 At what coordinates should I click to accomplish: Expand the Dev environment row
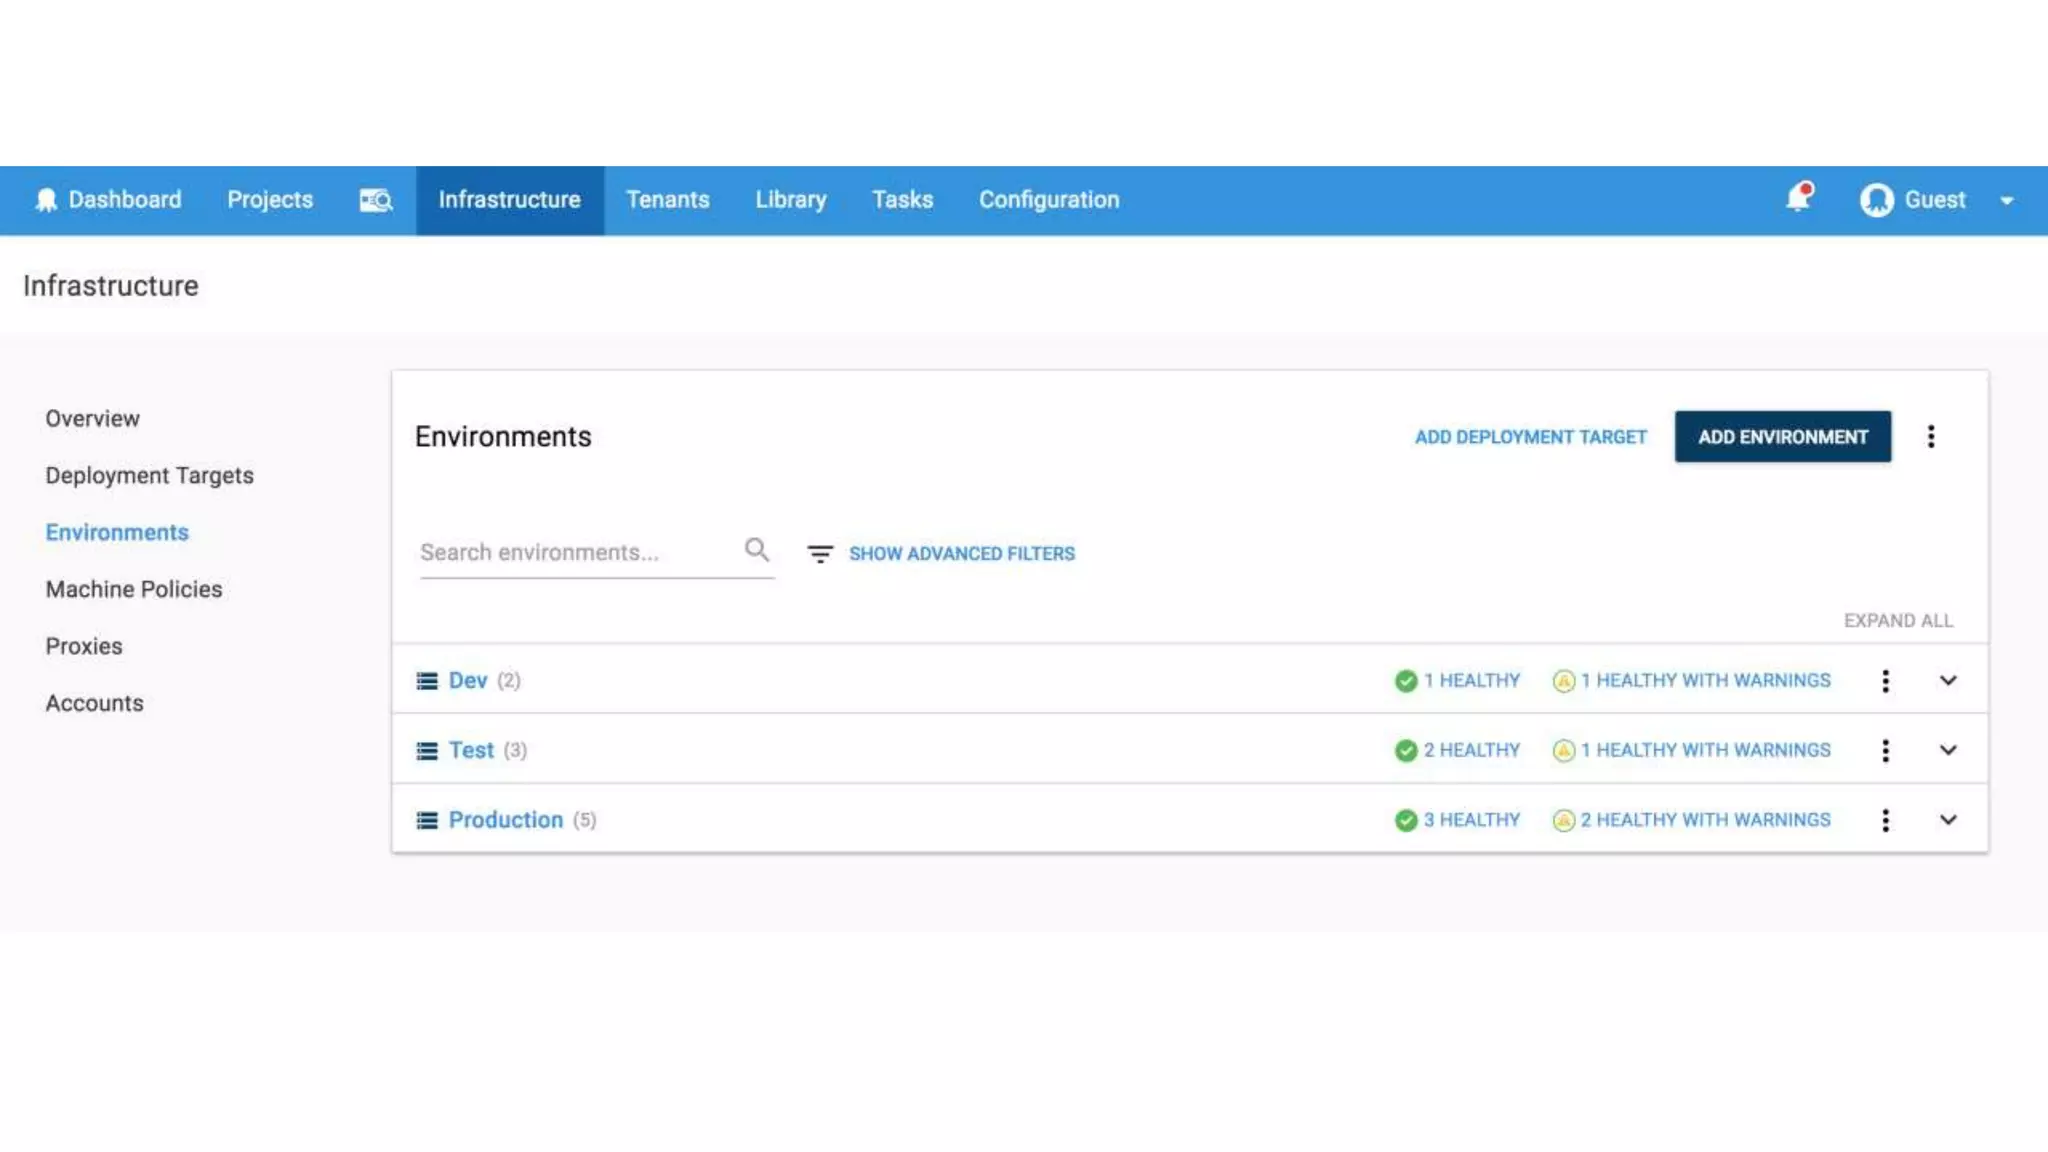(x=1948, y=681)
